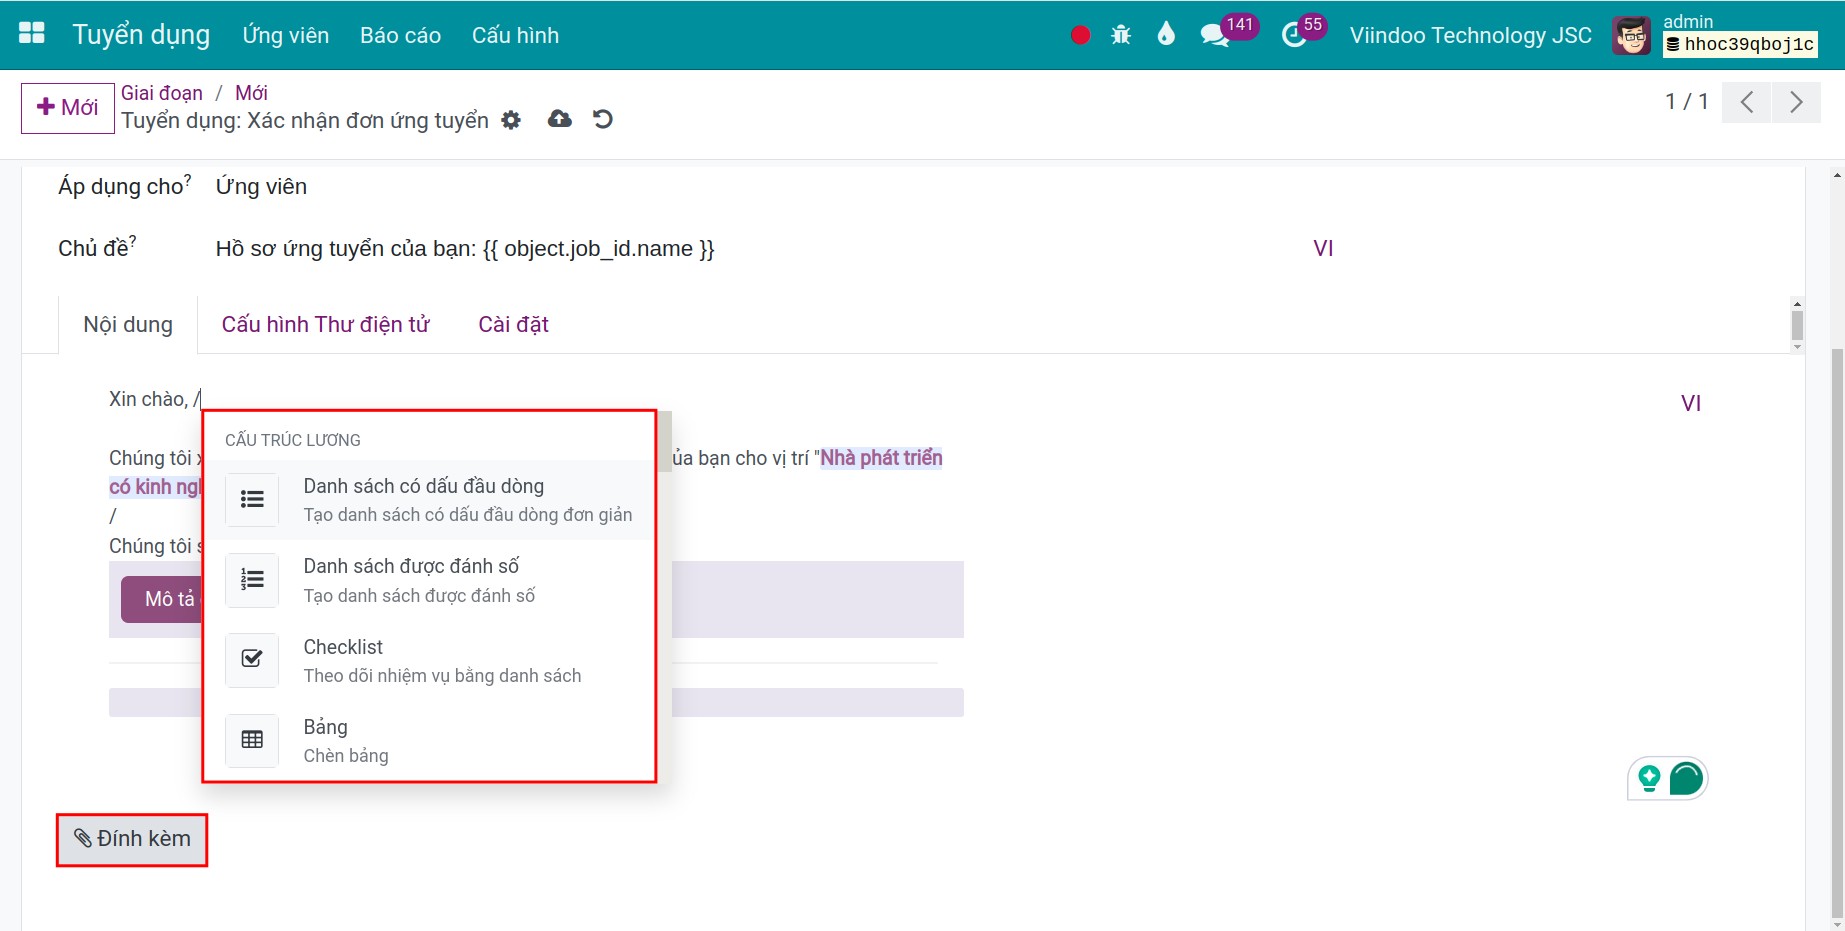Open the admin avatar user menu
The width and height of the screenshot is (1845, 931).
click(x=1631, y=33)
